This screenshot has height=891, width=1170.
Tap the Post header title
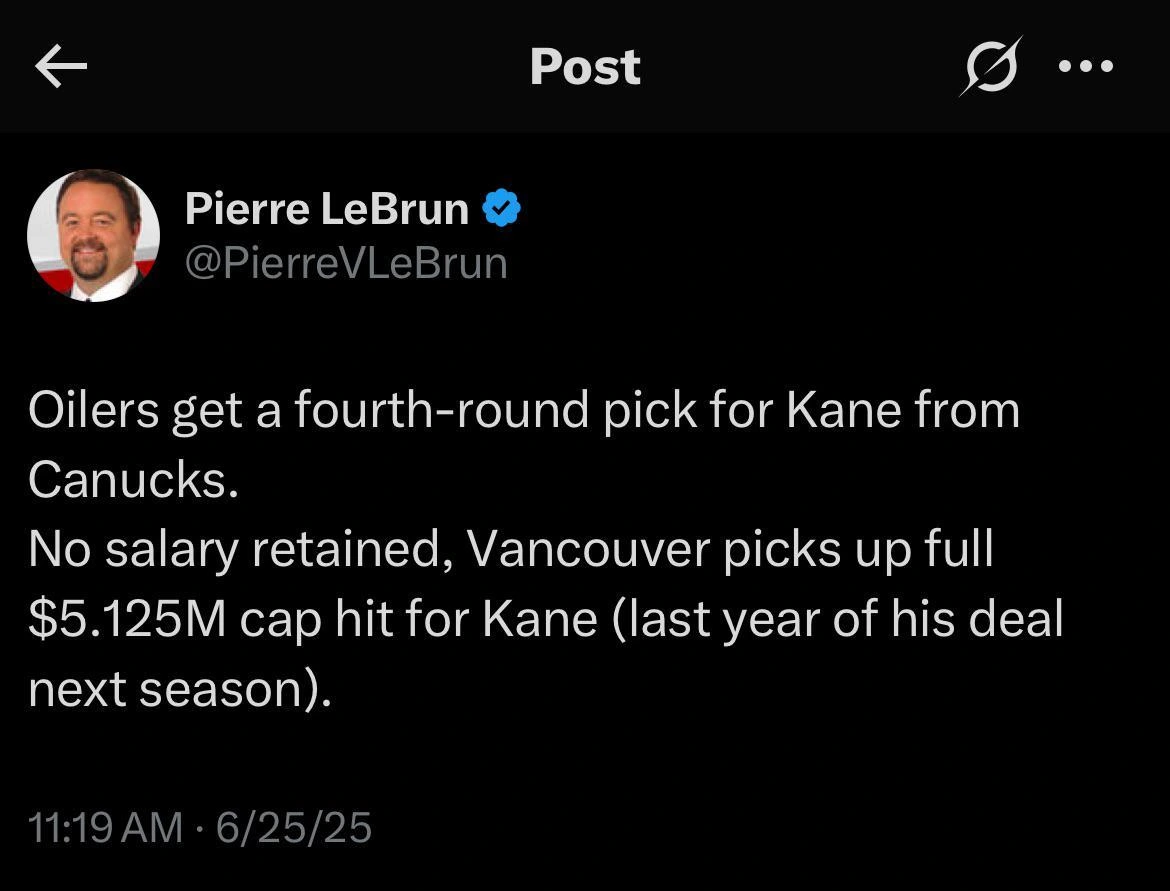[x=585, y=66]
